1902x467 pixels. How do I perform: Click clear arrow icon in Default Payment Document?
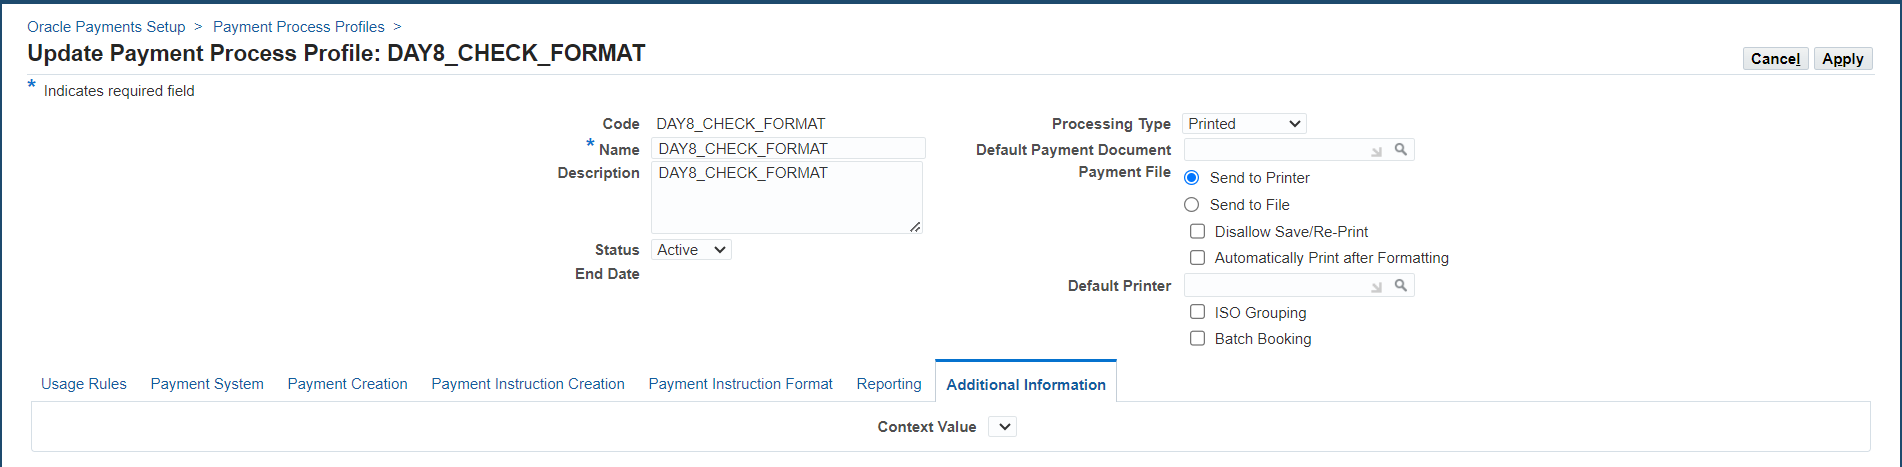click(1377, 151)
